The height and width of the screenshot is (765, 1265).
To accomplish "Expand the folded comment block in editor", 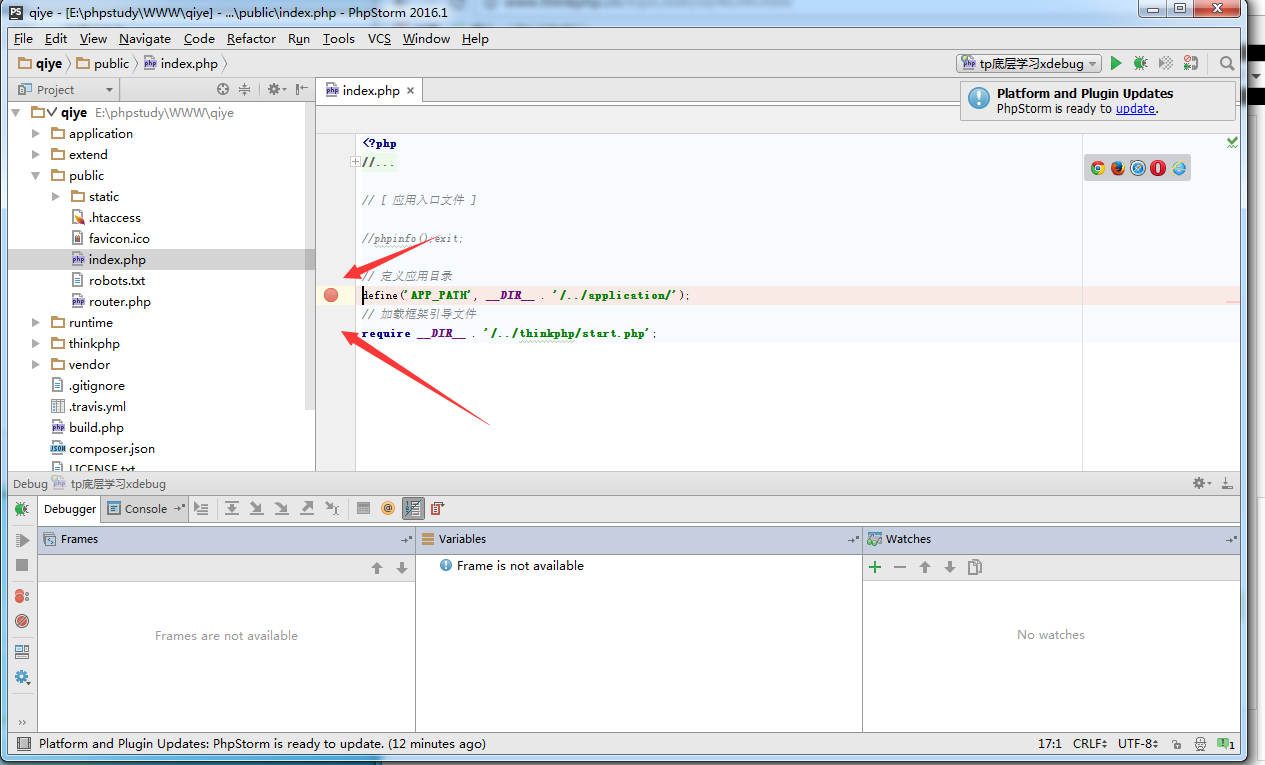I will [355, 162].
